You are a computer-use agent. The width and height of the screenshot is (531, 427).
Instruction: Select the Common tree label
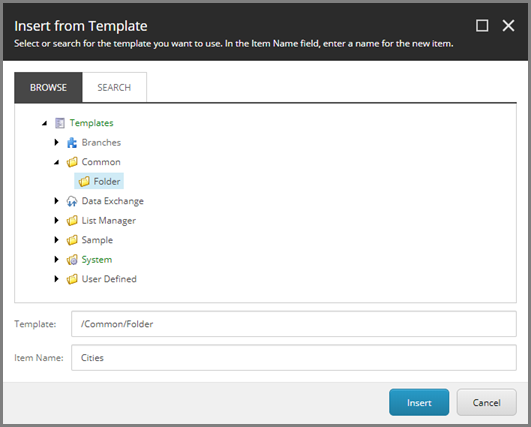tap(101, 162)
